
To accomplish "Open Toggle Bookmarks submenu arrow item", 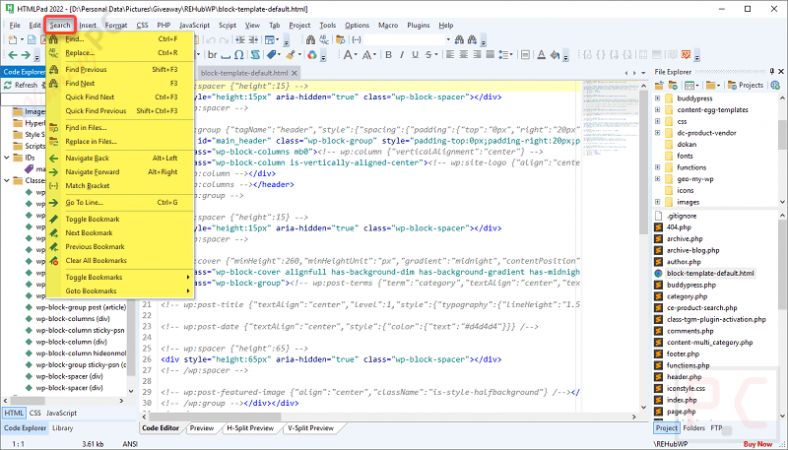I will (x=120, y=277).
